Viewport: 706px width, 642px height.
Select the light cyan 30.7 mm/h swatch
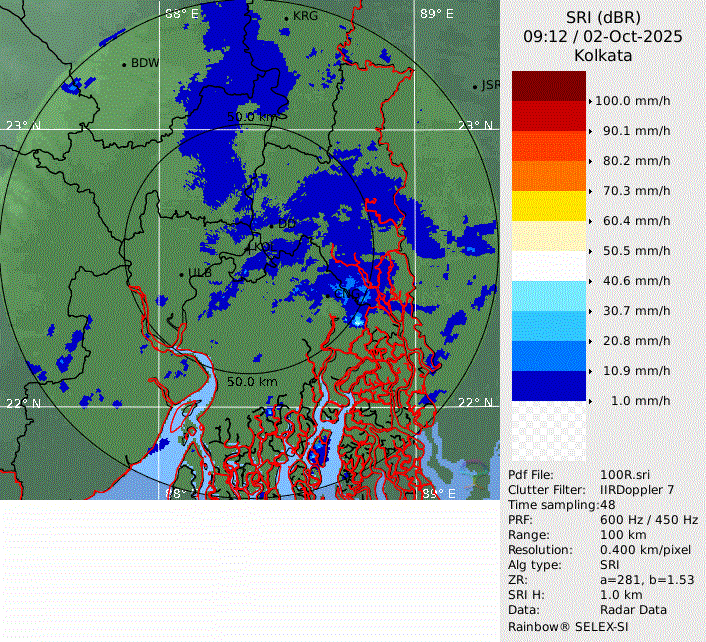pos(548,296)
